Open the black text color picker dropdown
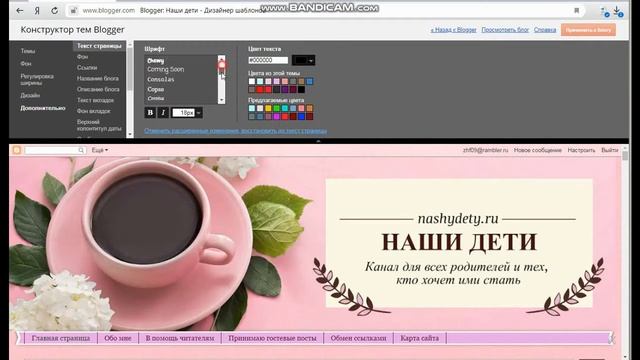640x360 pixels. [303, 60]
